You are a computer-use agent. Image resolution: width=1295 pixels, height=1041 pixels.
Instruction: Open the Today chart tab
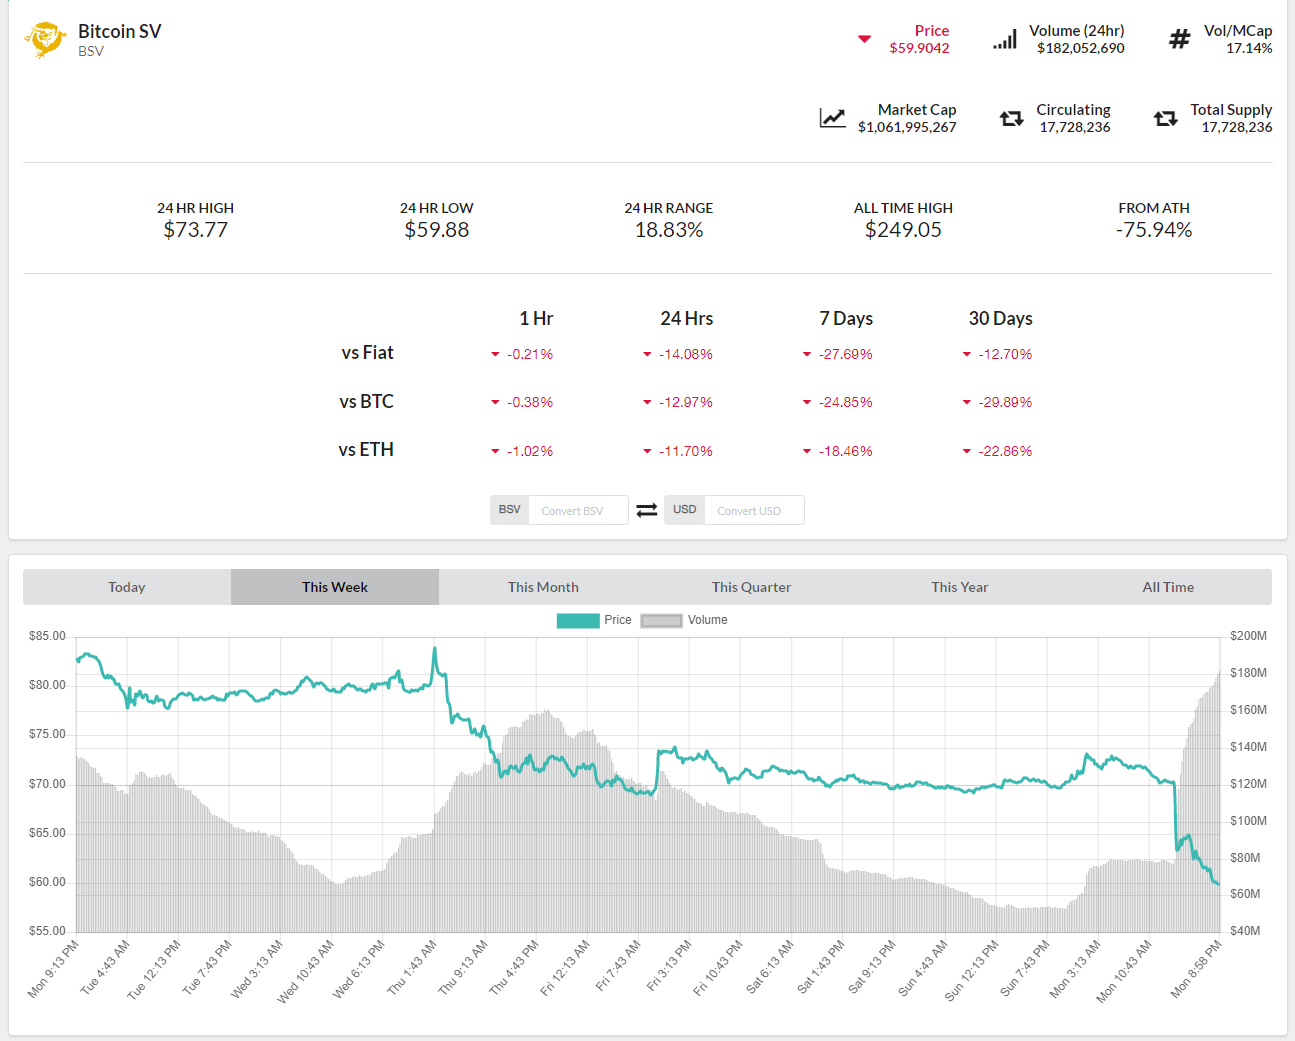coord(127,587)
